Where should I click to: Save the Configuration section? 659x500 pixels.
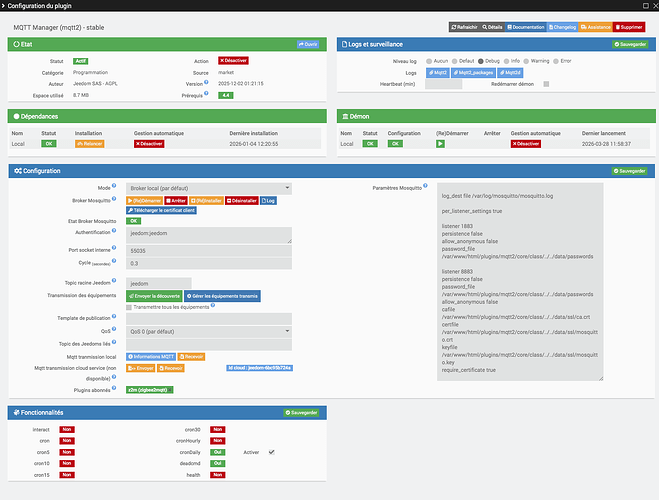pyautogui.click(x=629, y=171)
